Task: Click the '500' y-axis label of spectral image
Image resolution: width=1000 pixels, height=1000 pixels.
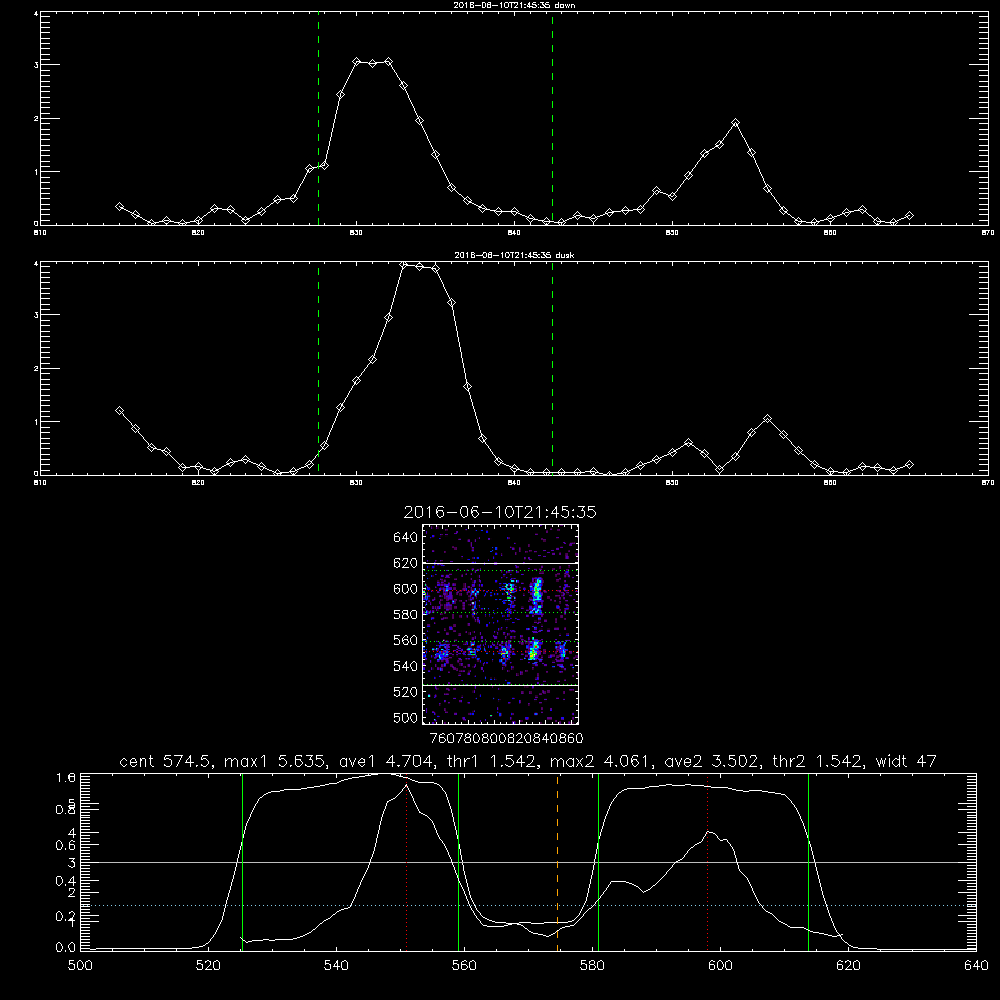Action: [x=405, y=717]
